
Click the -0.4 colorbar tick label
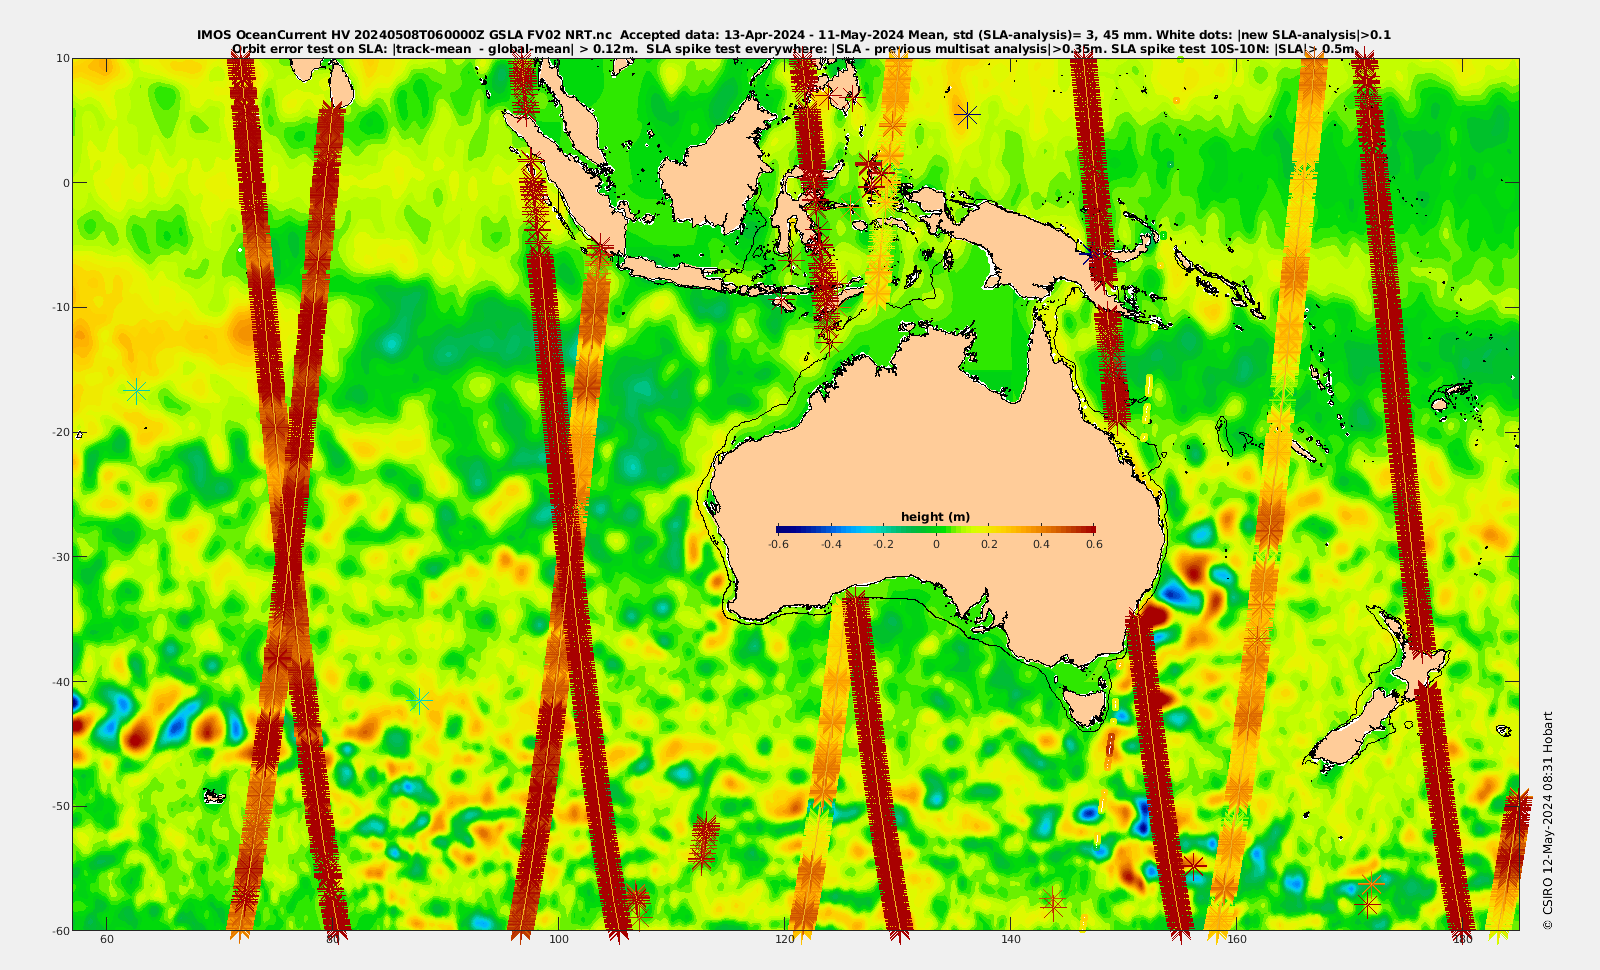[831, 545]
